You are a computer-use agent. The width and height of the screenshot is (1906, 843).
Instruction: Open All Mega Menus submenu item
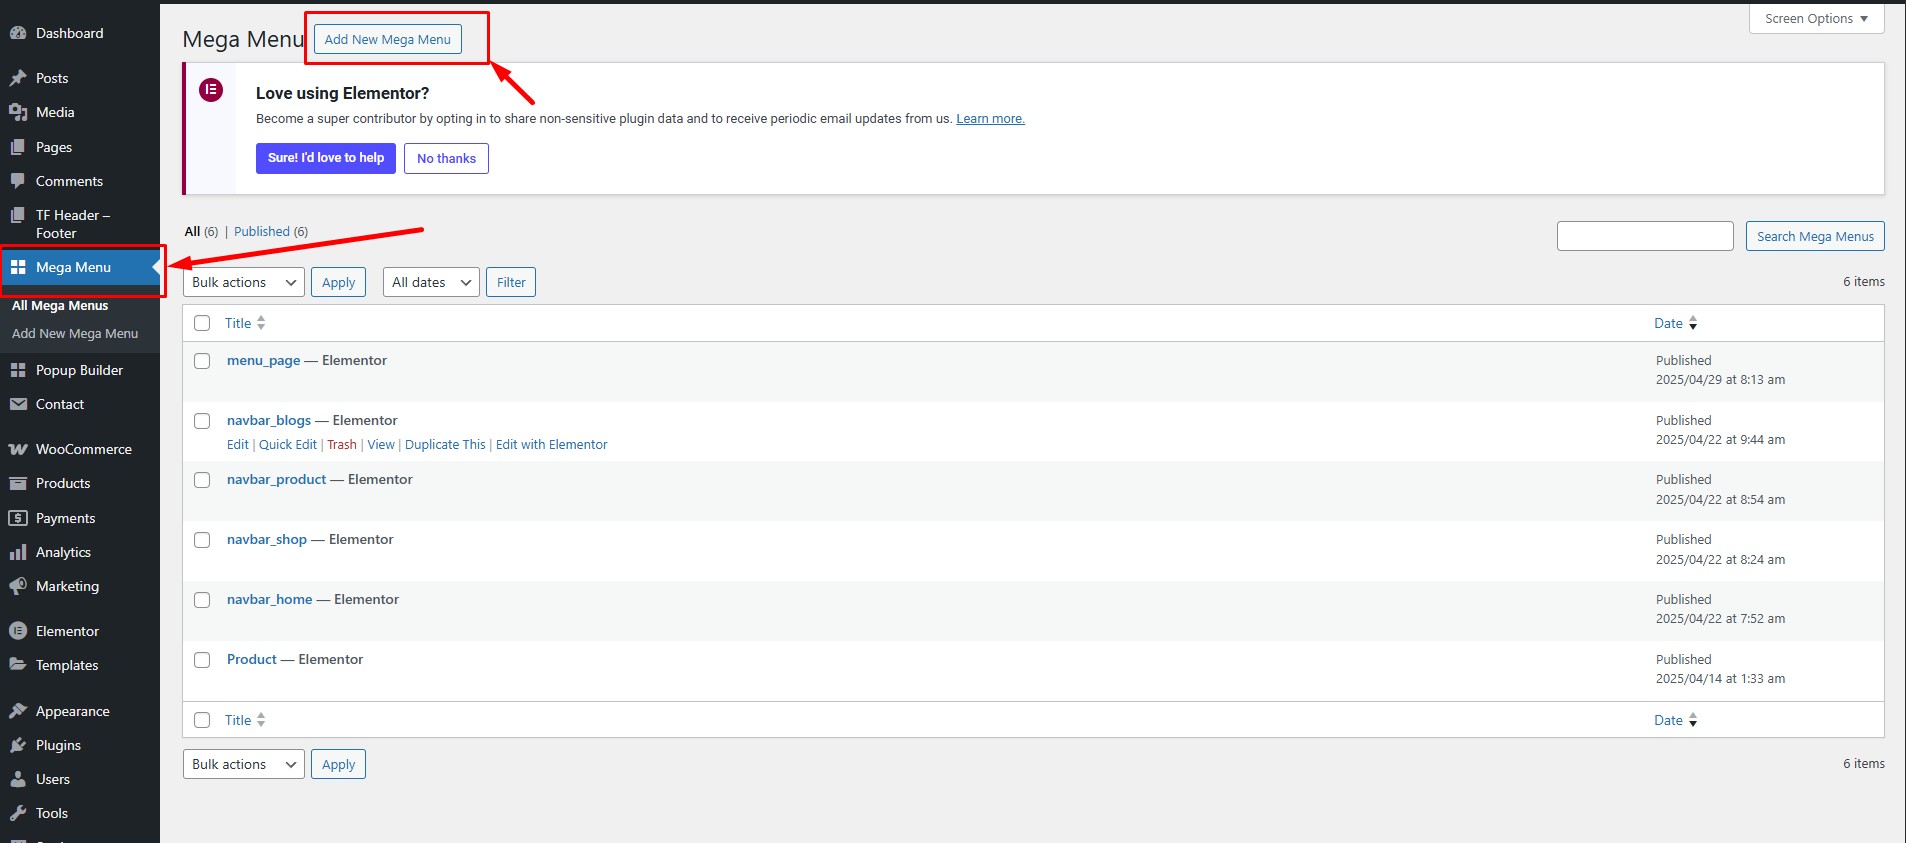[x=60, y=305]
